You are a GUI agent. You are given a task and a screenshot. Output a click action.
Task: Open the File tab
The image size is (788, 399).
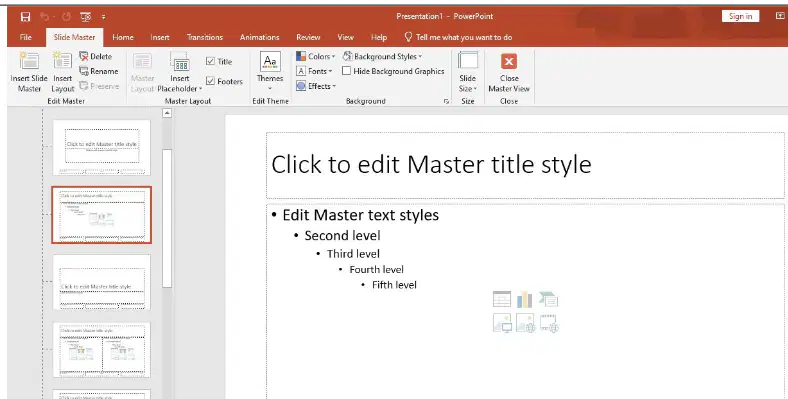click(x=26, y=37)
